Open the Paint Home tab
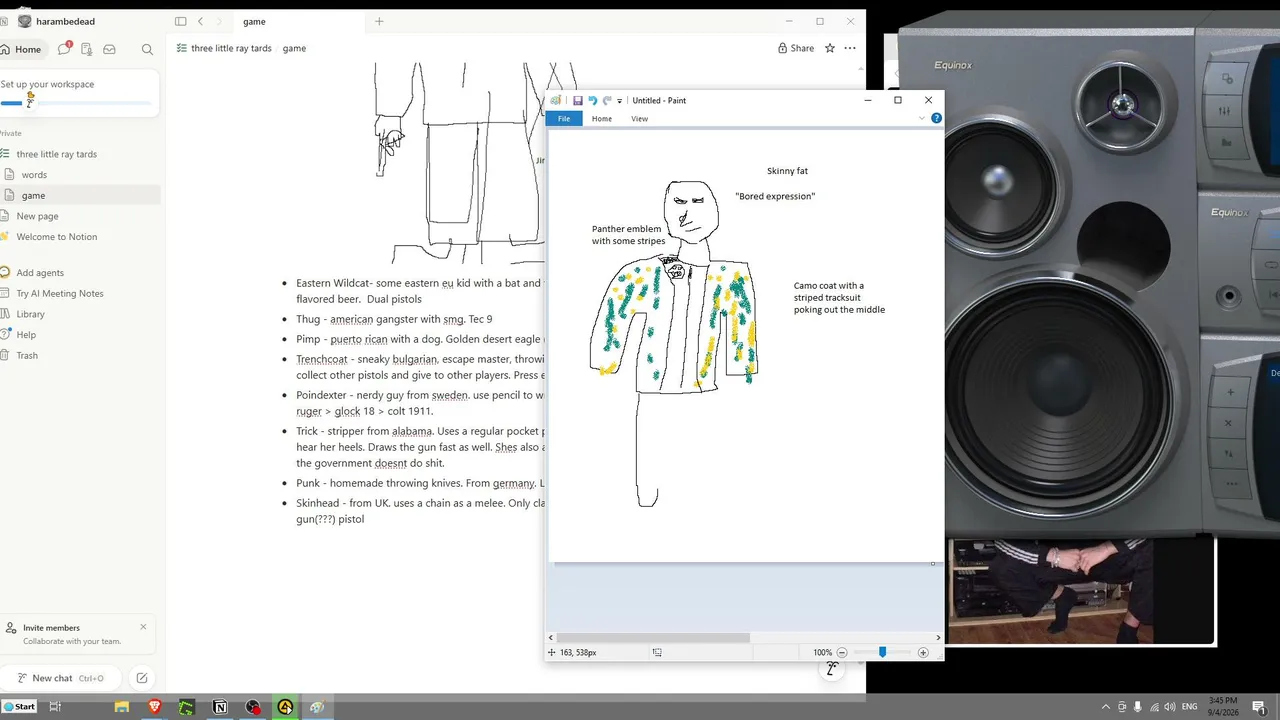Screen dimensions: 1280x720 pyautogui.click(x=601, y=118)
